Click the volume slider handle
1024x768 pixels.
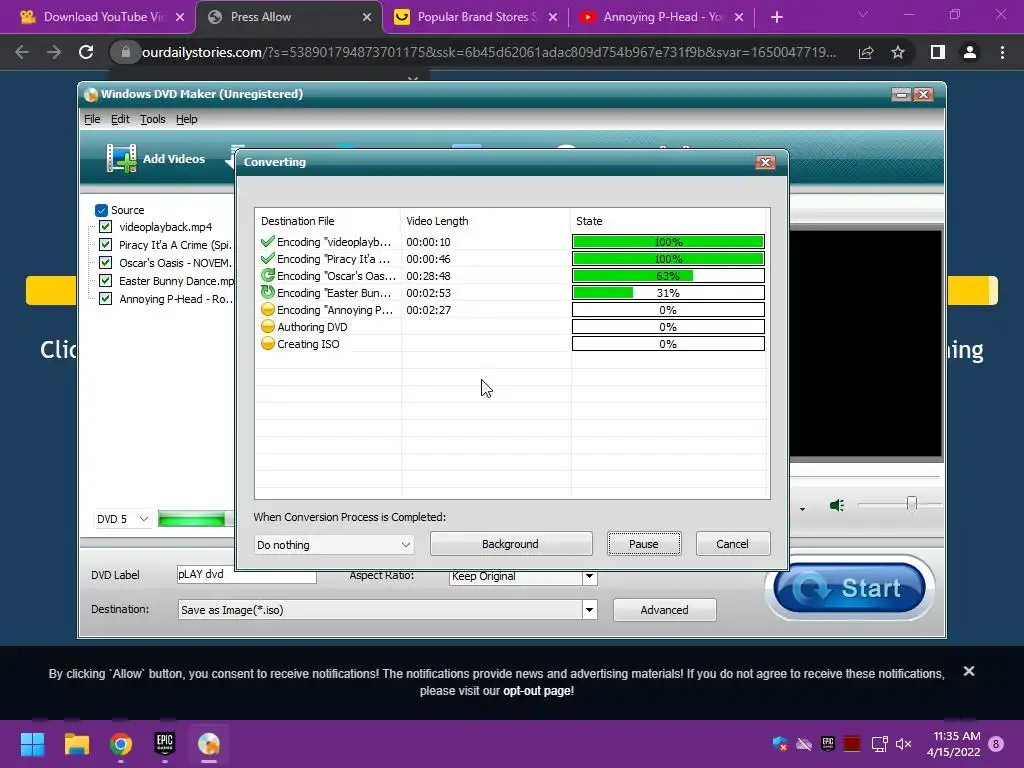click(912, 504)
